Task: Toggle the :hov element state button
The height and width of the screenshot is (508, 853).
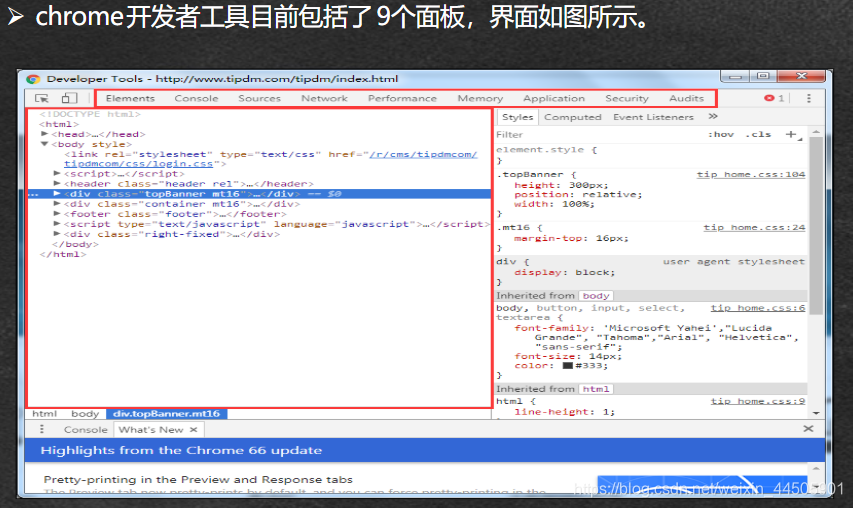Action: click(721, 134)
